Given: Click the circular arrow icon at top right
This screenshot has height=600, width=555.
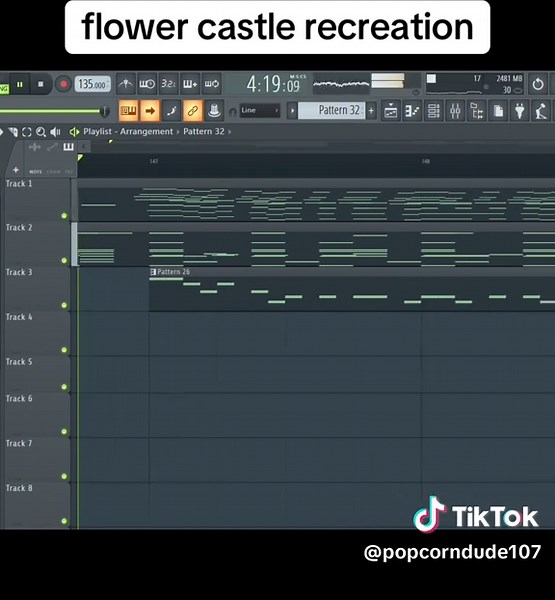Looking at the screenshot, I should click(x=538, y=84).
